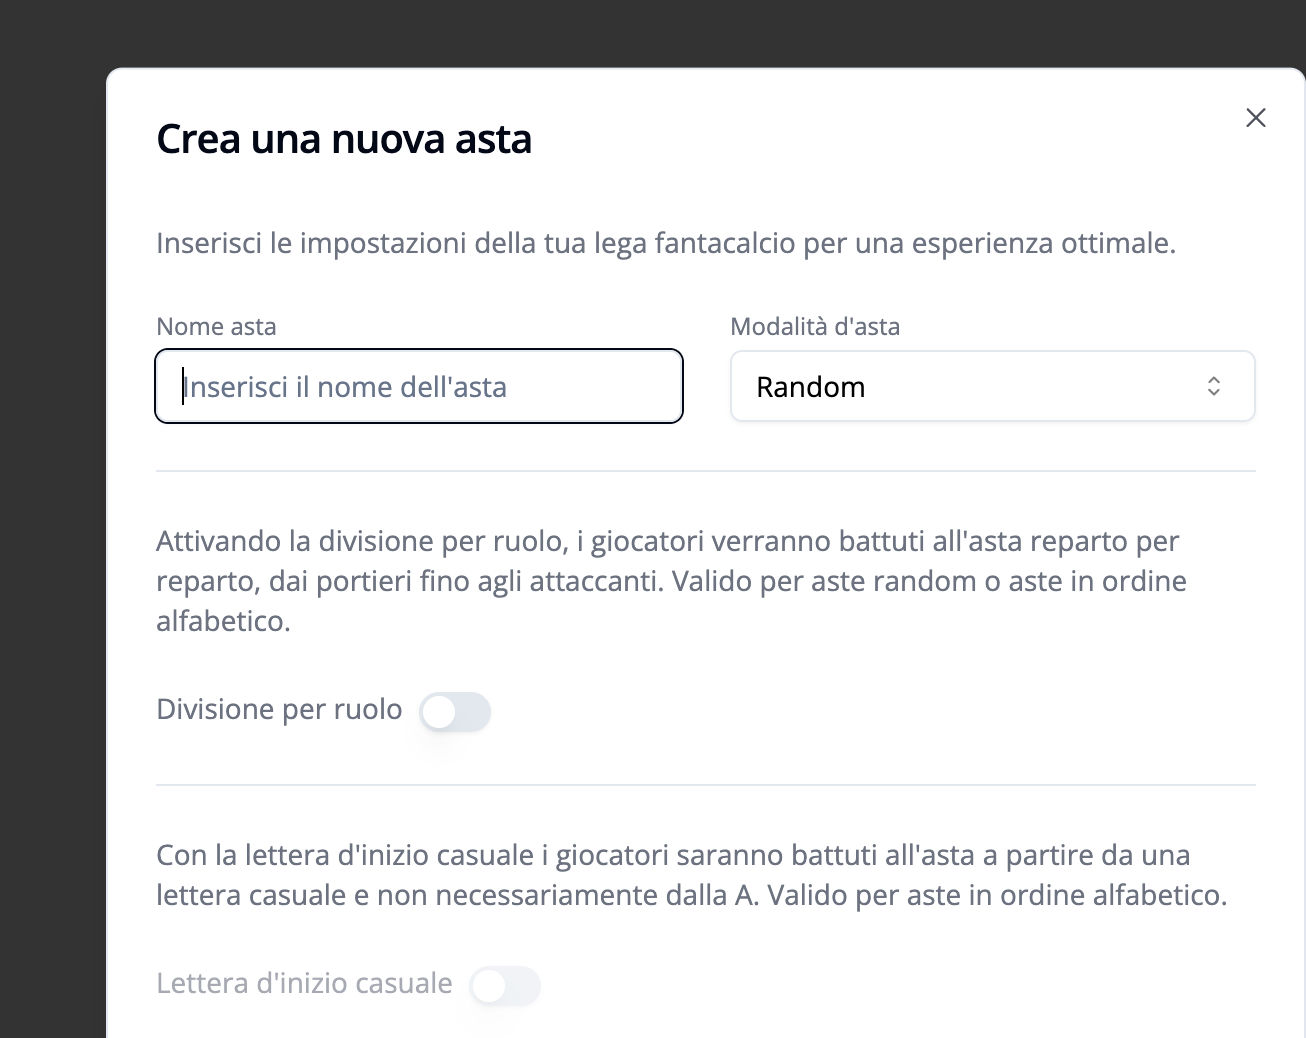This screenshot has height=1038, width=1306.
Task: Click the divider below 'Divisione per ruolo' switch
Action: tap(705, 785)
